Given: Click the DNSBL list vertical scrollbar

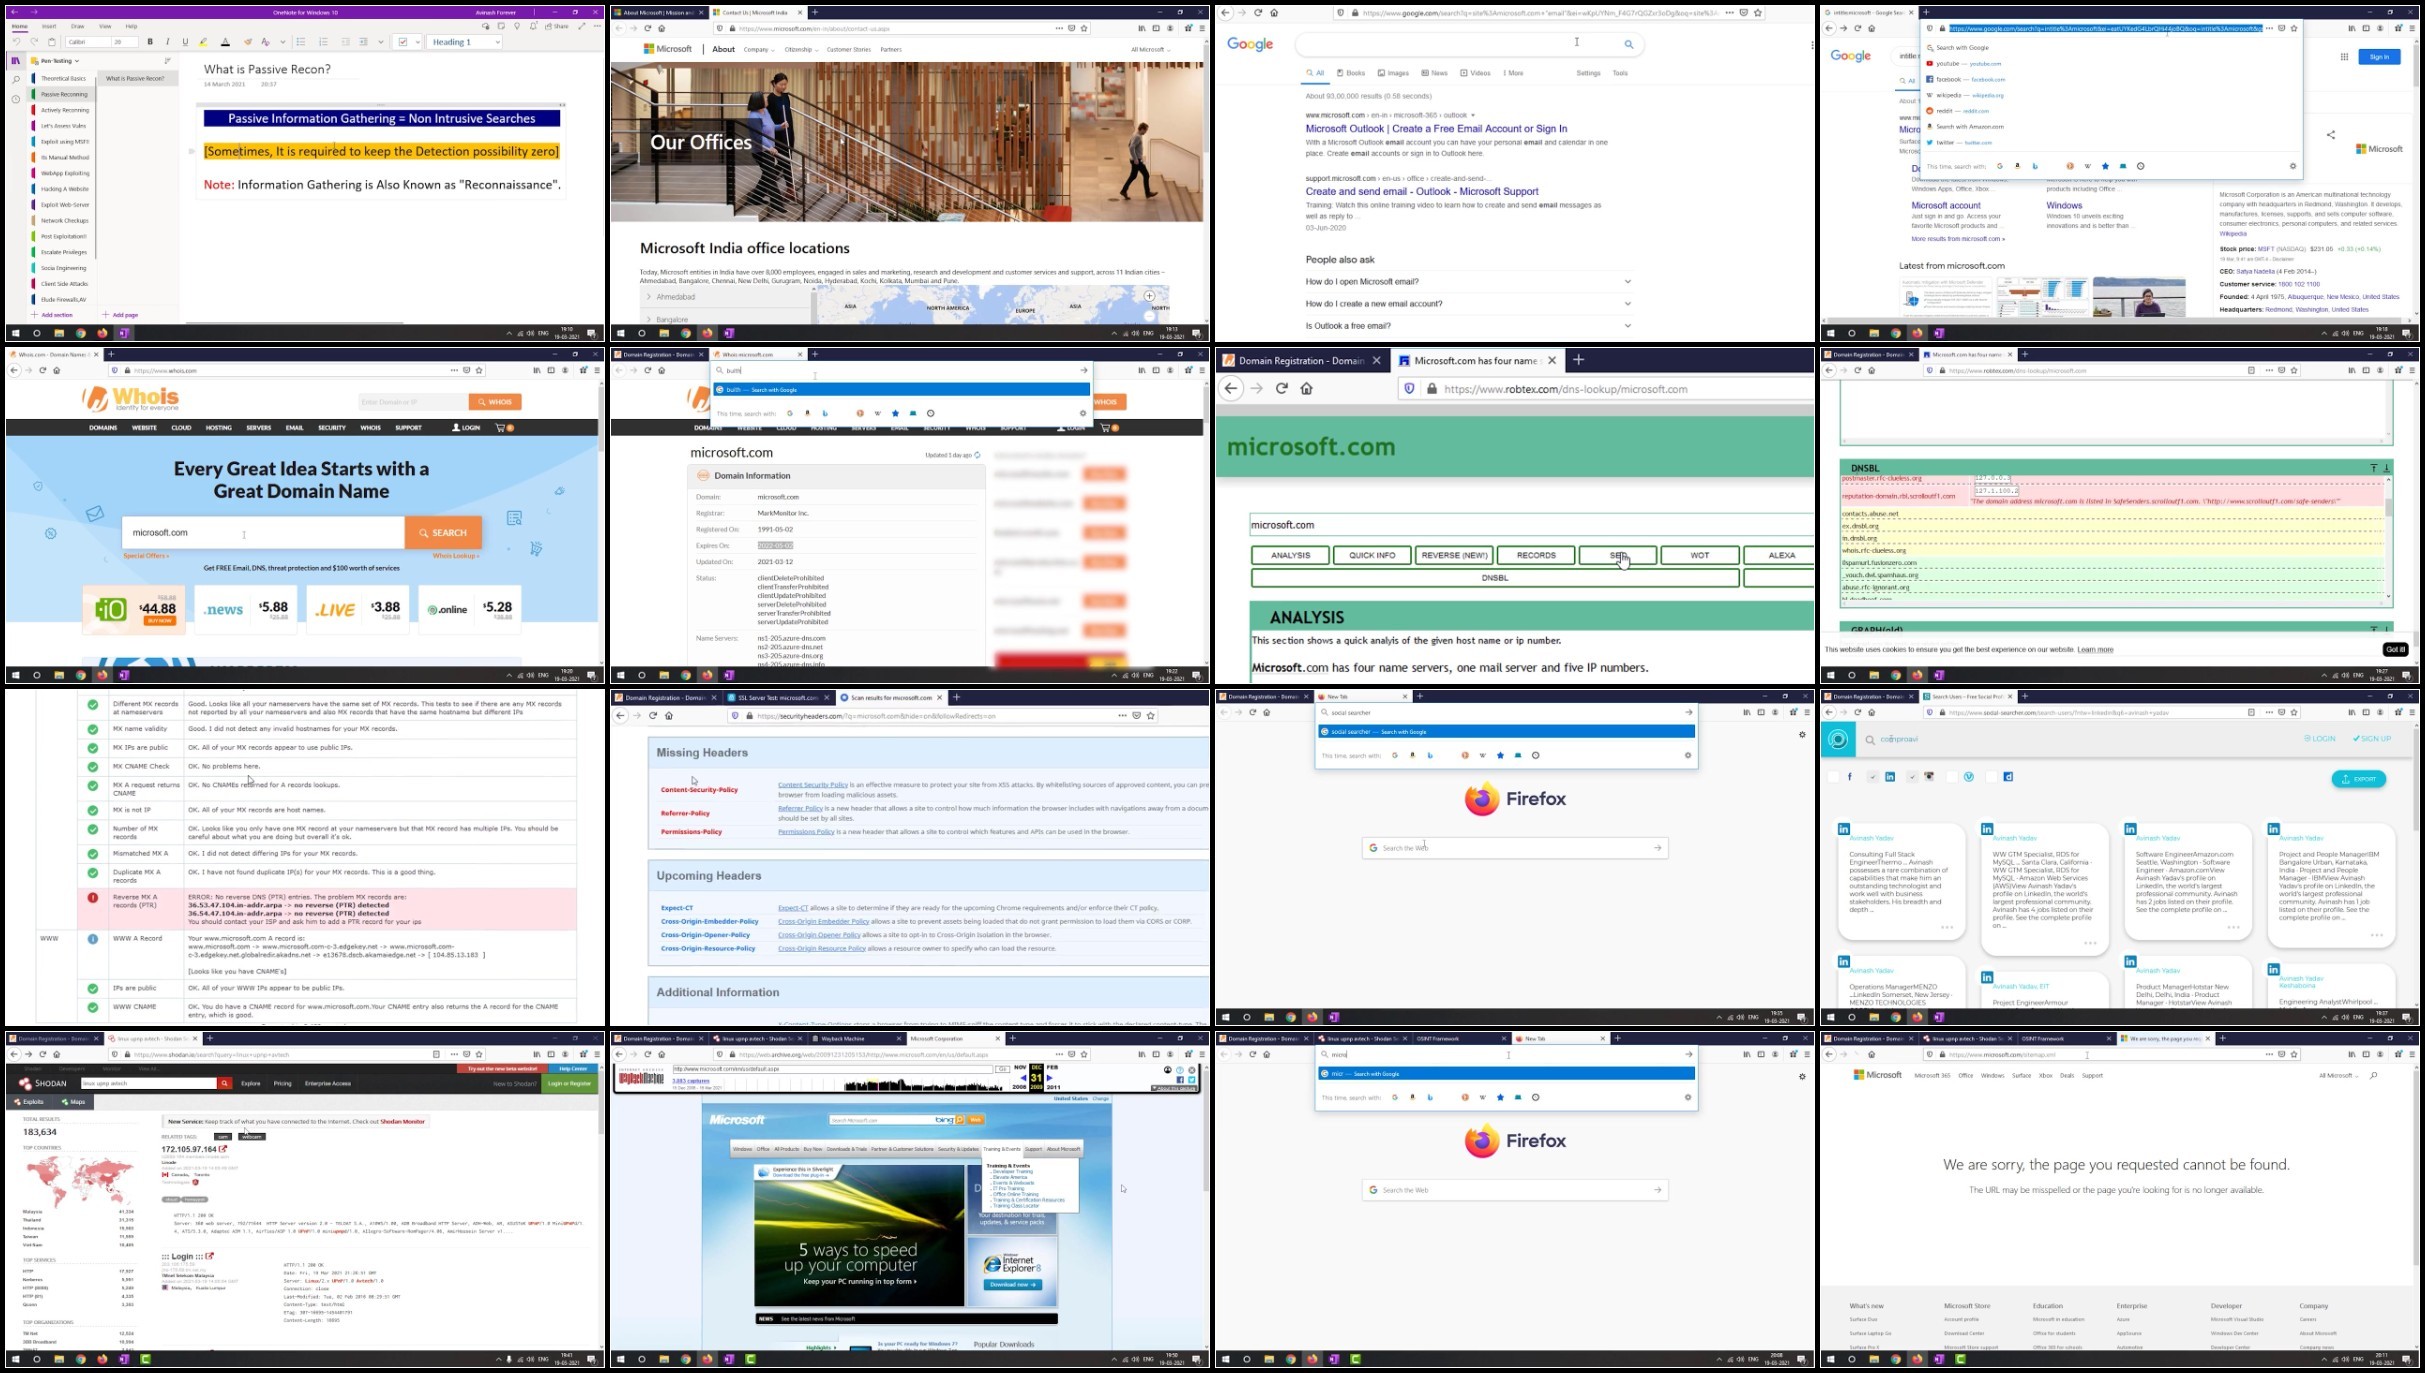Looking at the screenshot, I should click(x=2389, y=537).
